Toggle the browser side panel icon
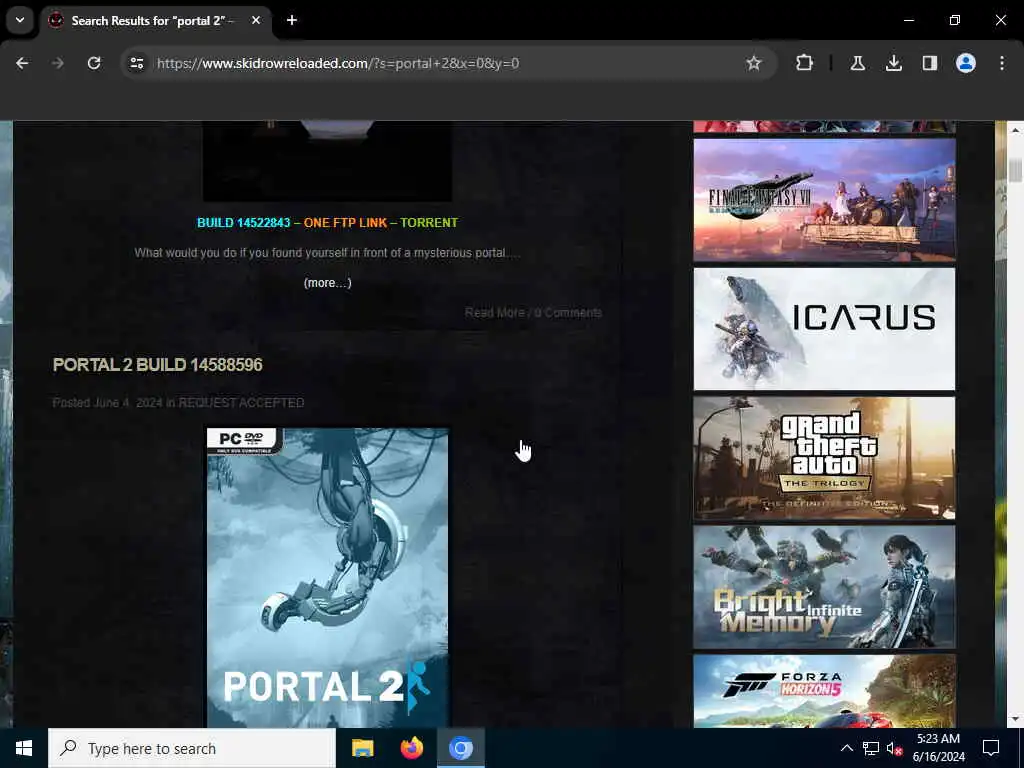1024x768 pixels. click(x=929, y=63)
